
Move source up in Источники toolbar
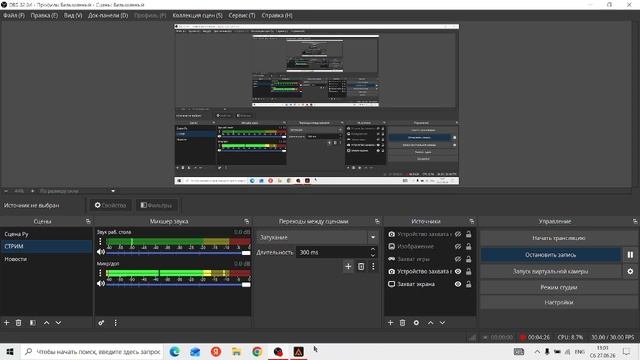click(x=431, y=323)
